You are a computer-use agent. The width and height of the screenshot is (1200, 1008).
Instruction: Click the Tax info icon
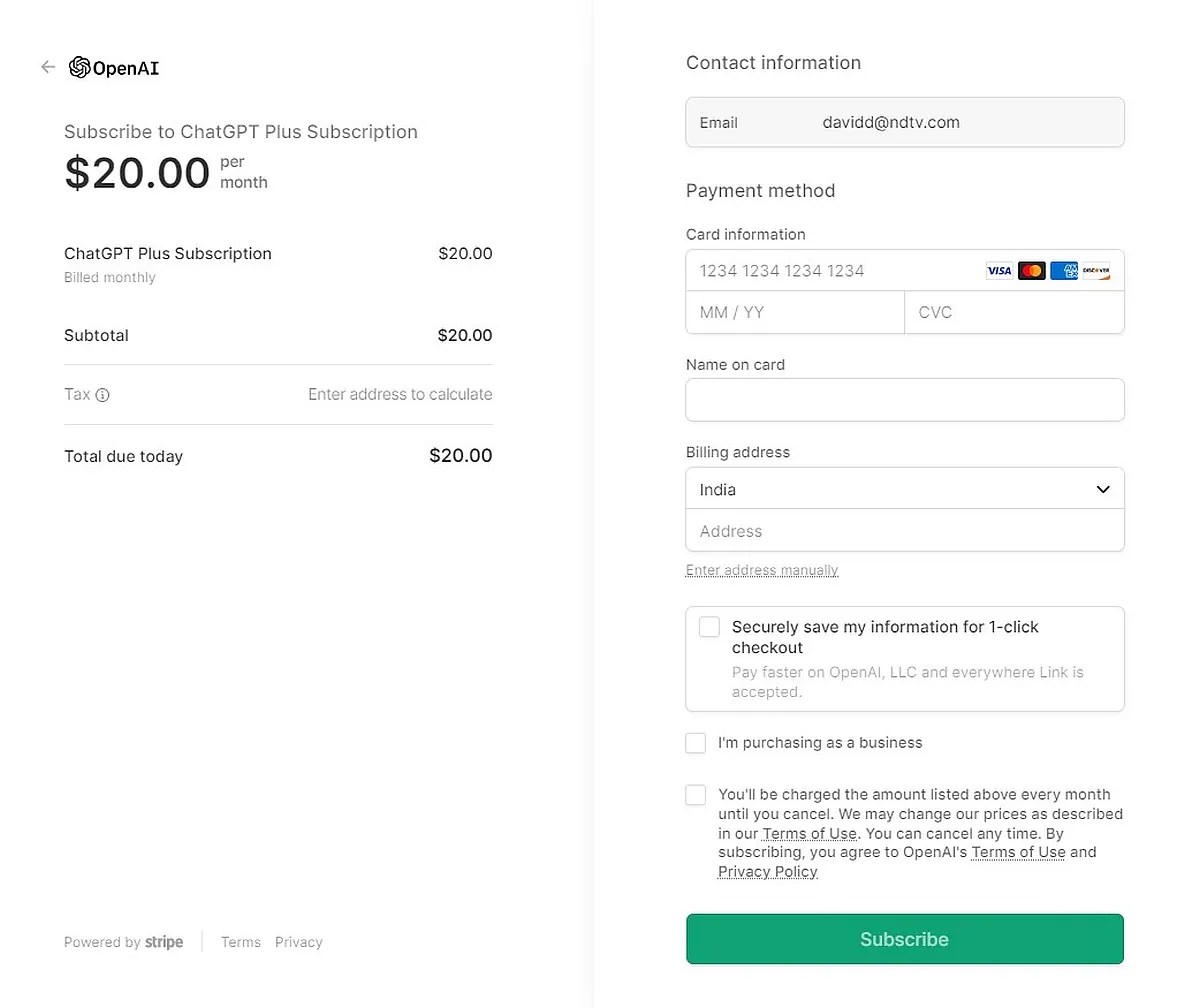102,395
